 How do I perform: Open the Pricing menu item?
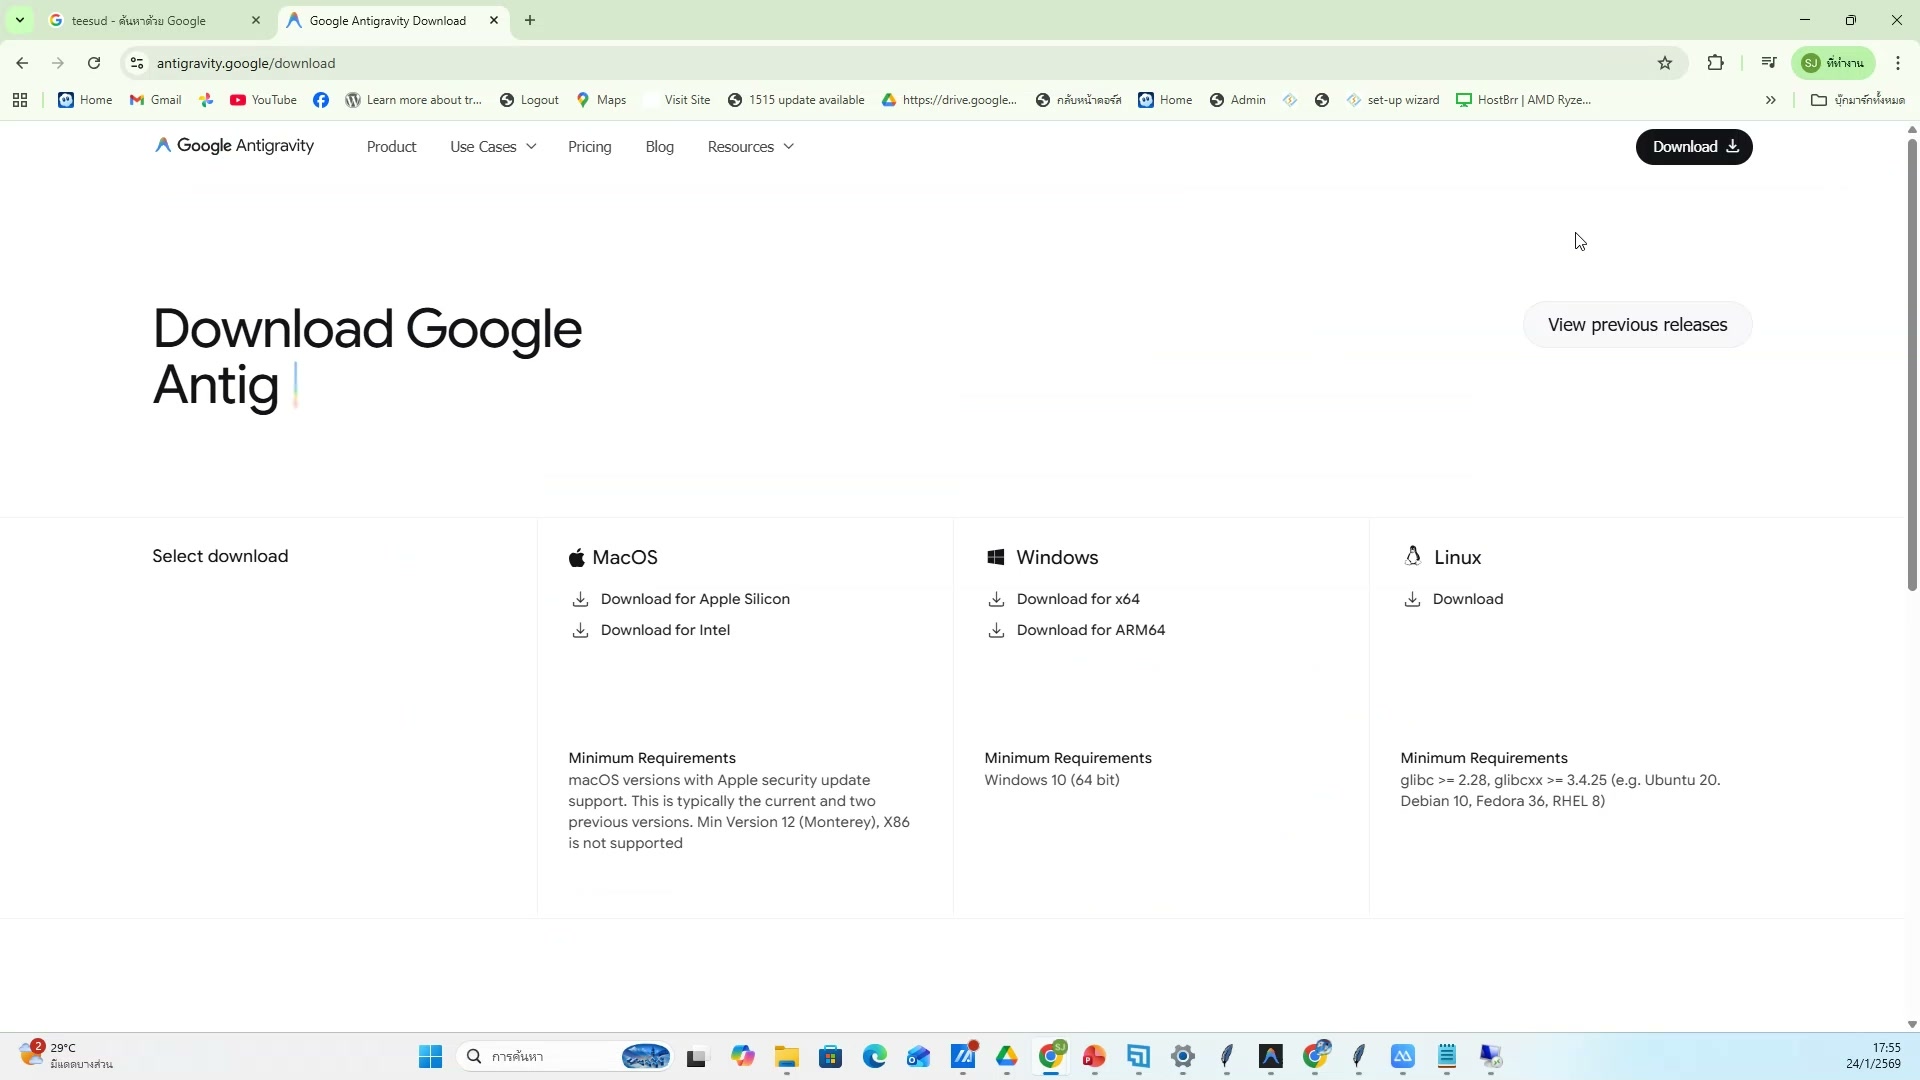tap(589, 147)
